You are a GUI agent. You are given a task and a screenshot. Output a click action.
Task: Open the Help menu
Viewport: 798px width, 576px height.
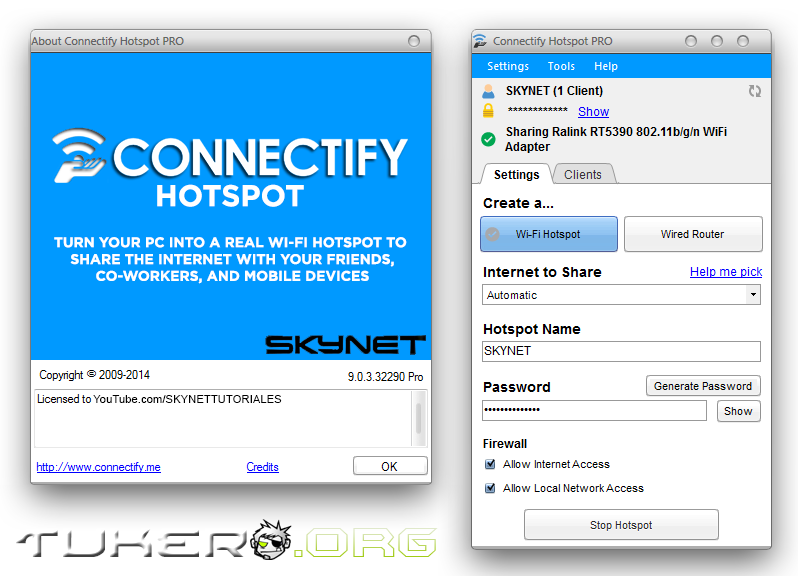(x=606, y=66)
